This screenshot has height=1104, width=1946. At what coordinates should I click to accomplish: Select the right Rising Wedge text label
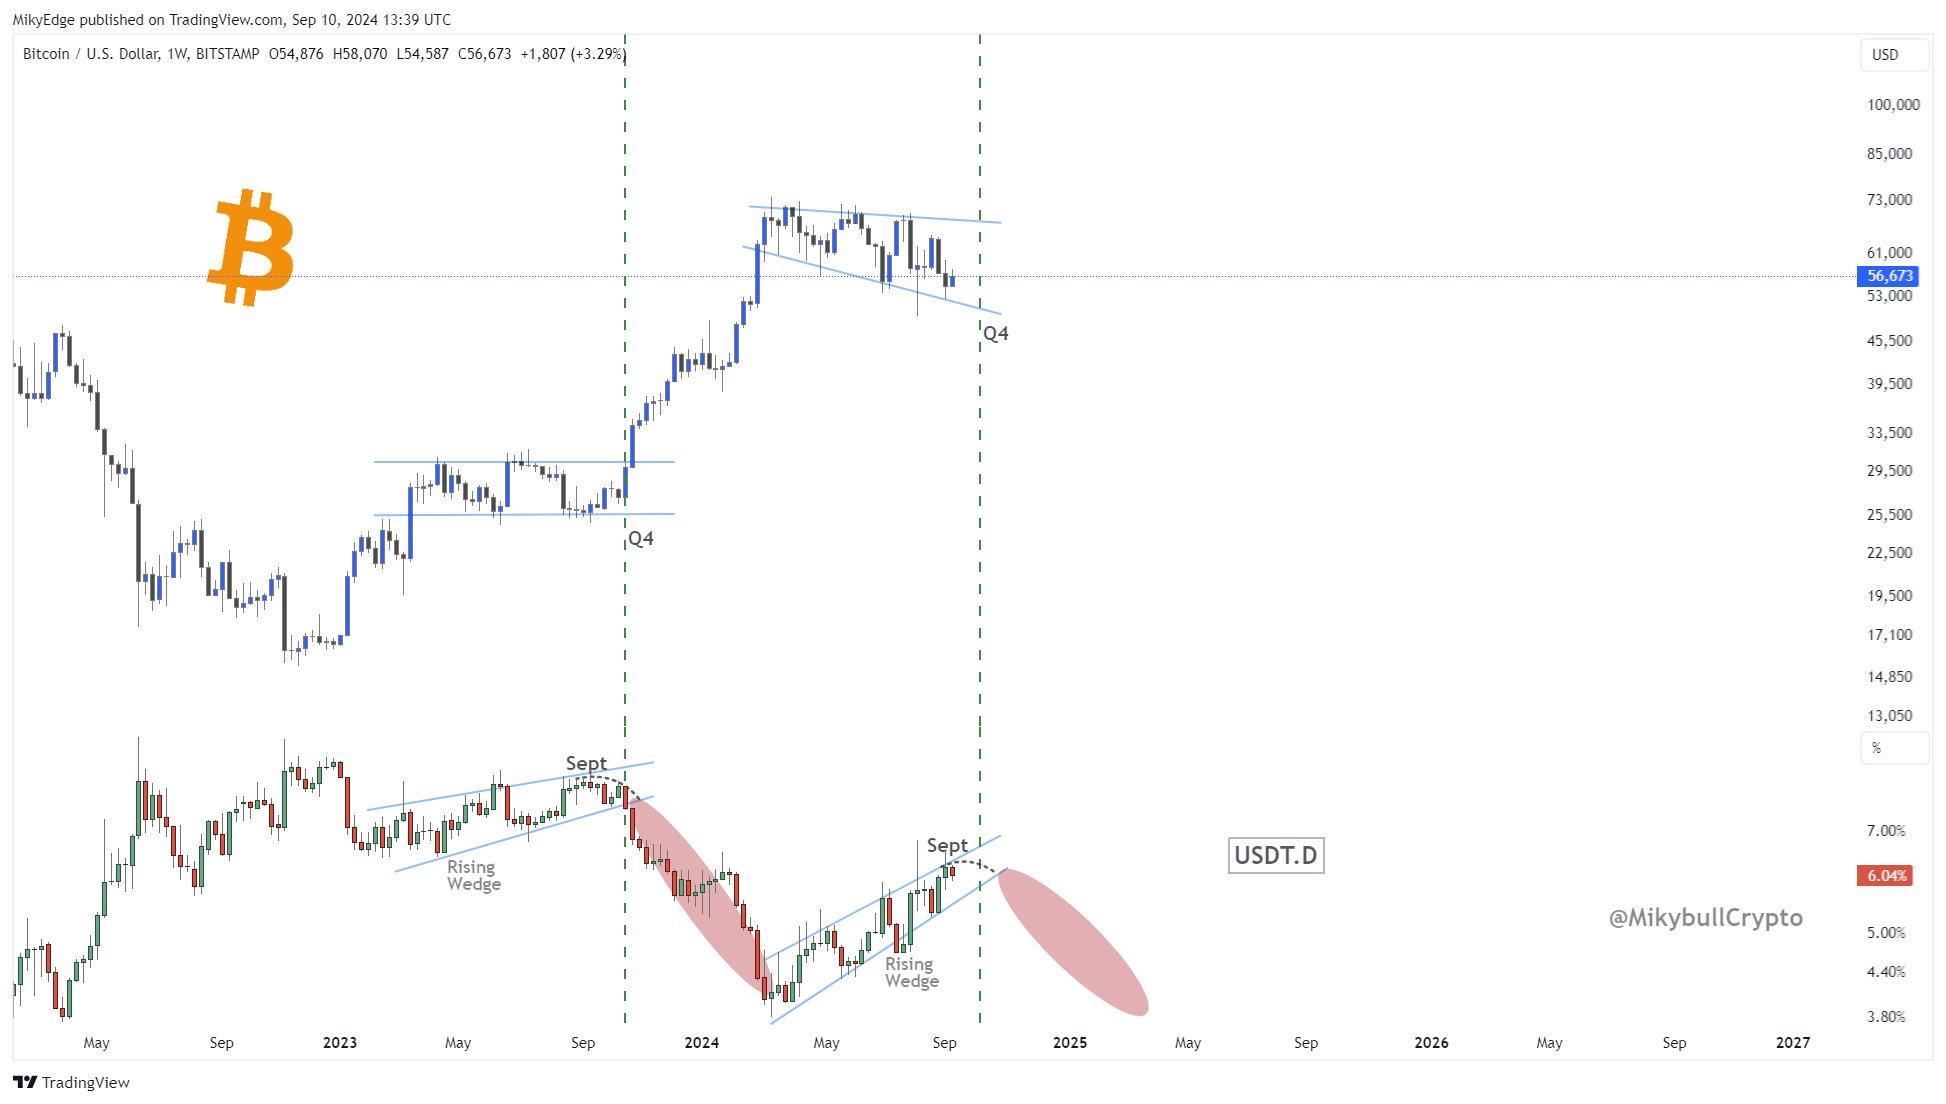tap(911, 972)
